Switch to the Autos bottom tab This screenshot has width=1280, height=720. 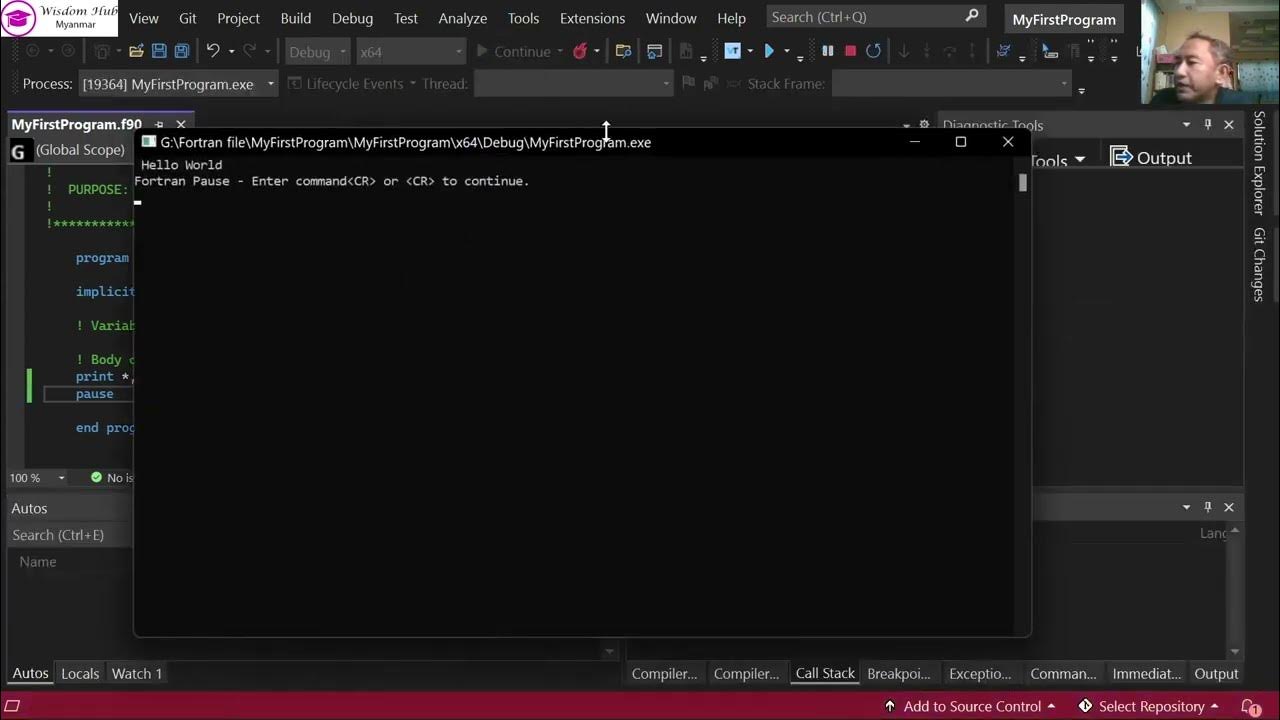(x=30, y=673)
